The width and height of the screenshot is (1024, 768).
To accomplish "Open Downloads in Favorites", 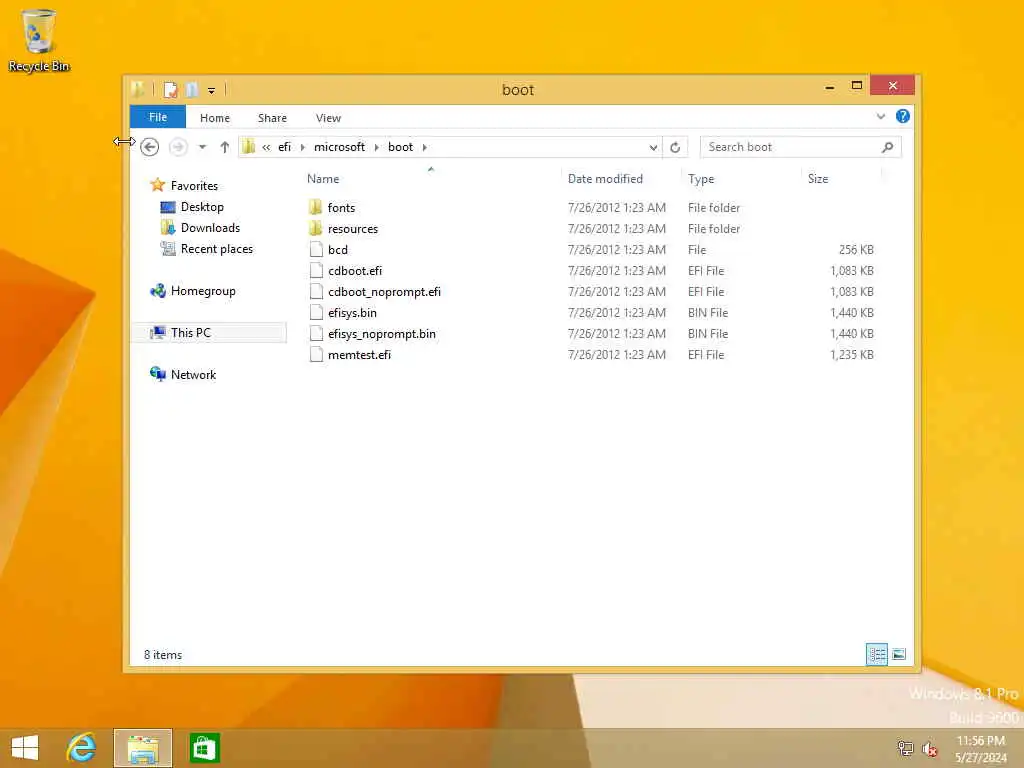I will click(210, 228).
